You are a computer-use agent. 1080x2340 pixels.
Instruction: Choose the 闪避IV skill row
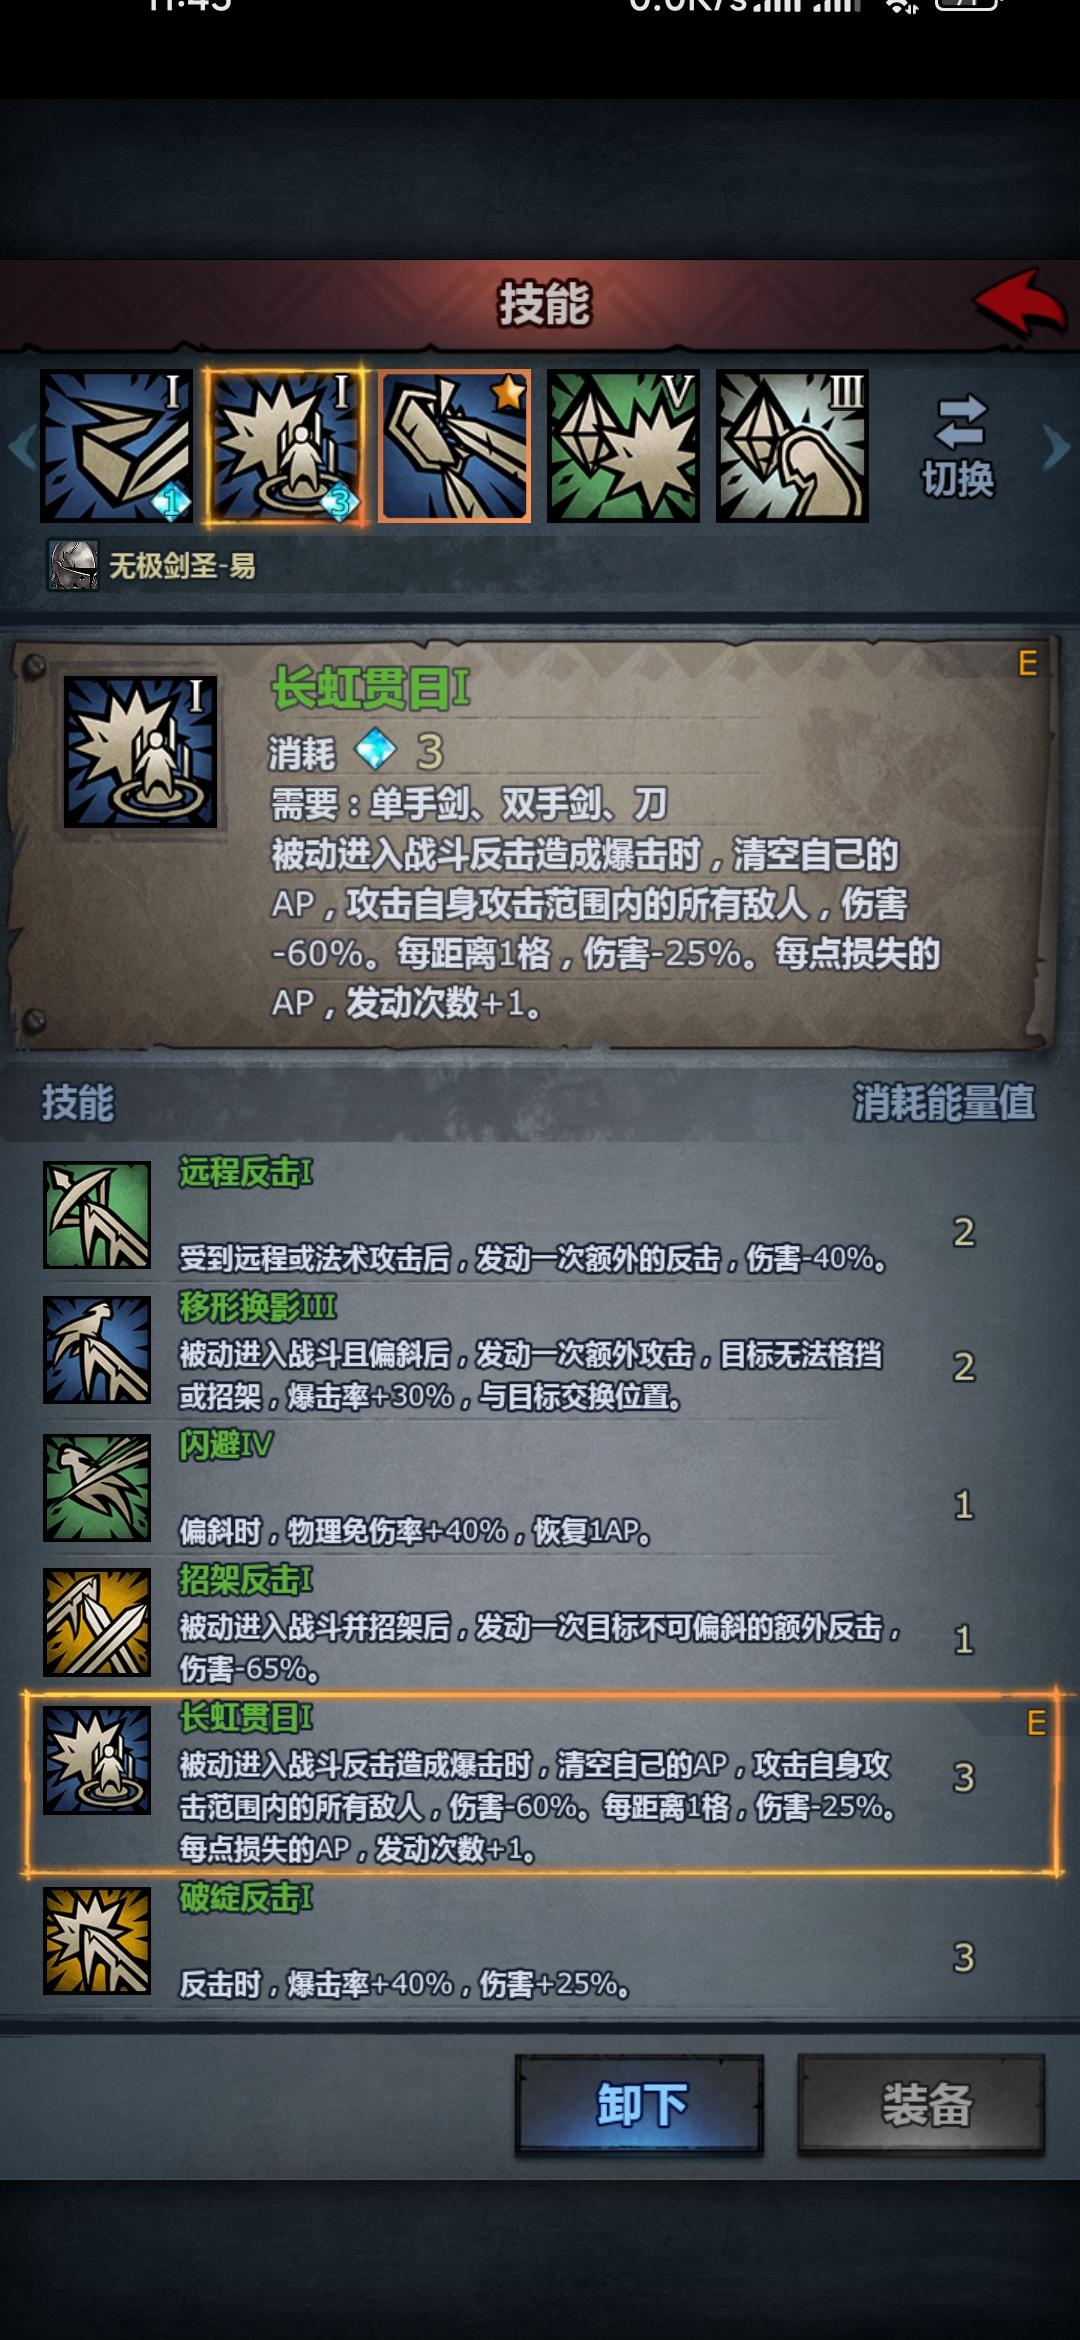(x=540, y=1487)
